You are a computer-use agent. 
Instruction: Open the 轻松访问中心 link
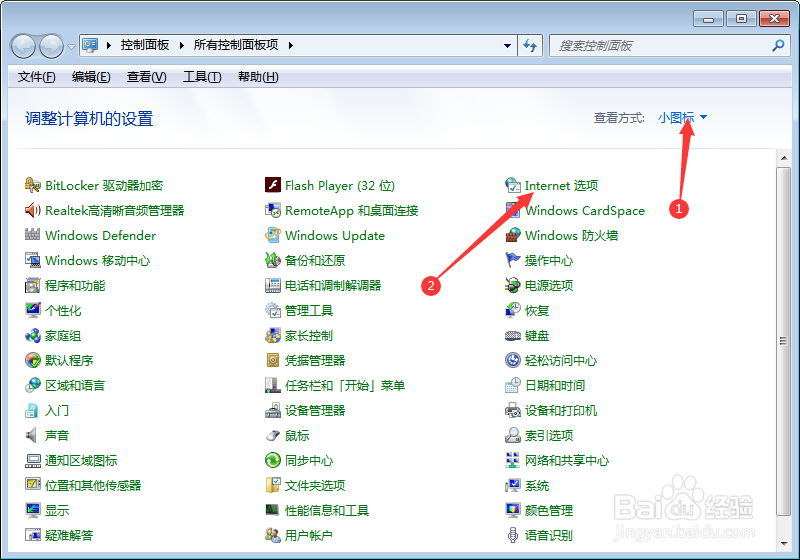tap(561, 361)
